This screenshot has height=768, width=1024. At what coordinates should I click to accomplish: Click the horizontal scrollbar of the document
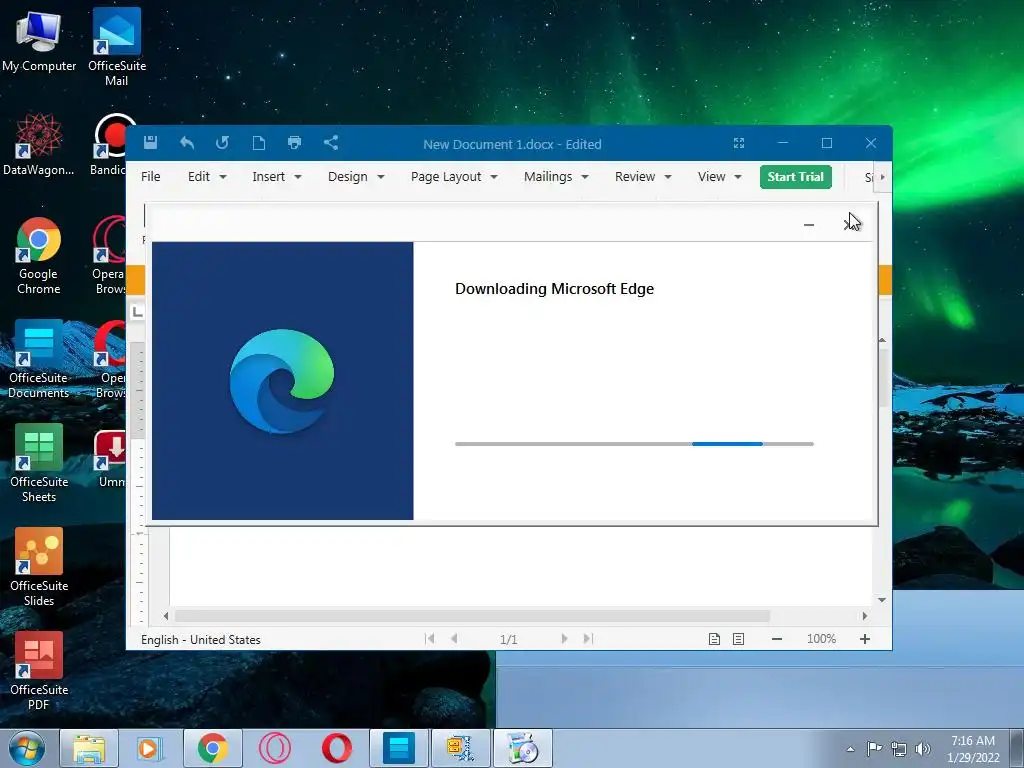point(472,616)
